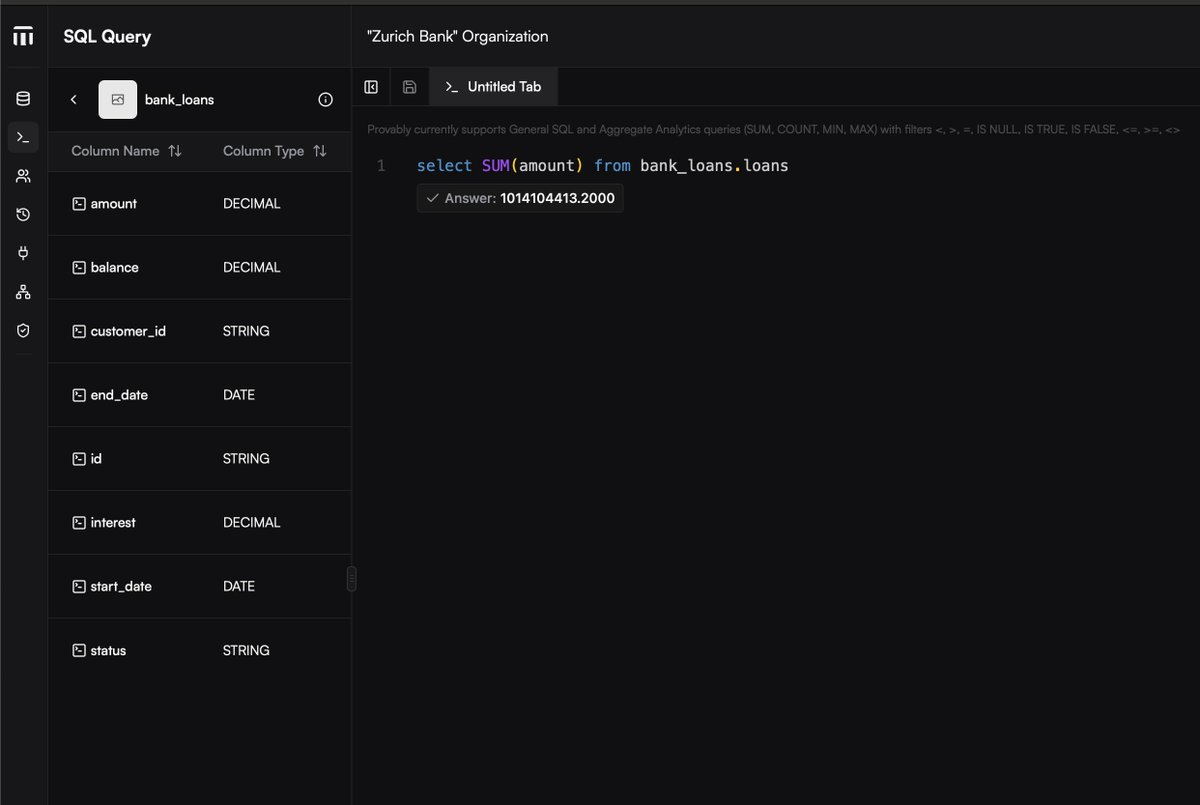Click the "Zurich Bank" Organization title
Screen dimensions: 1200x805
point(458,36)
